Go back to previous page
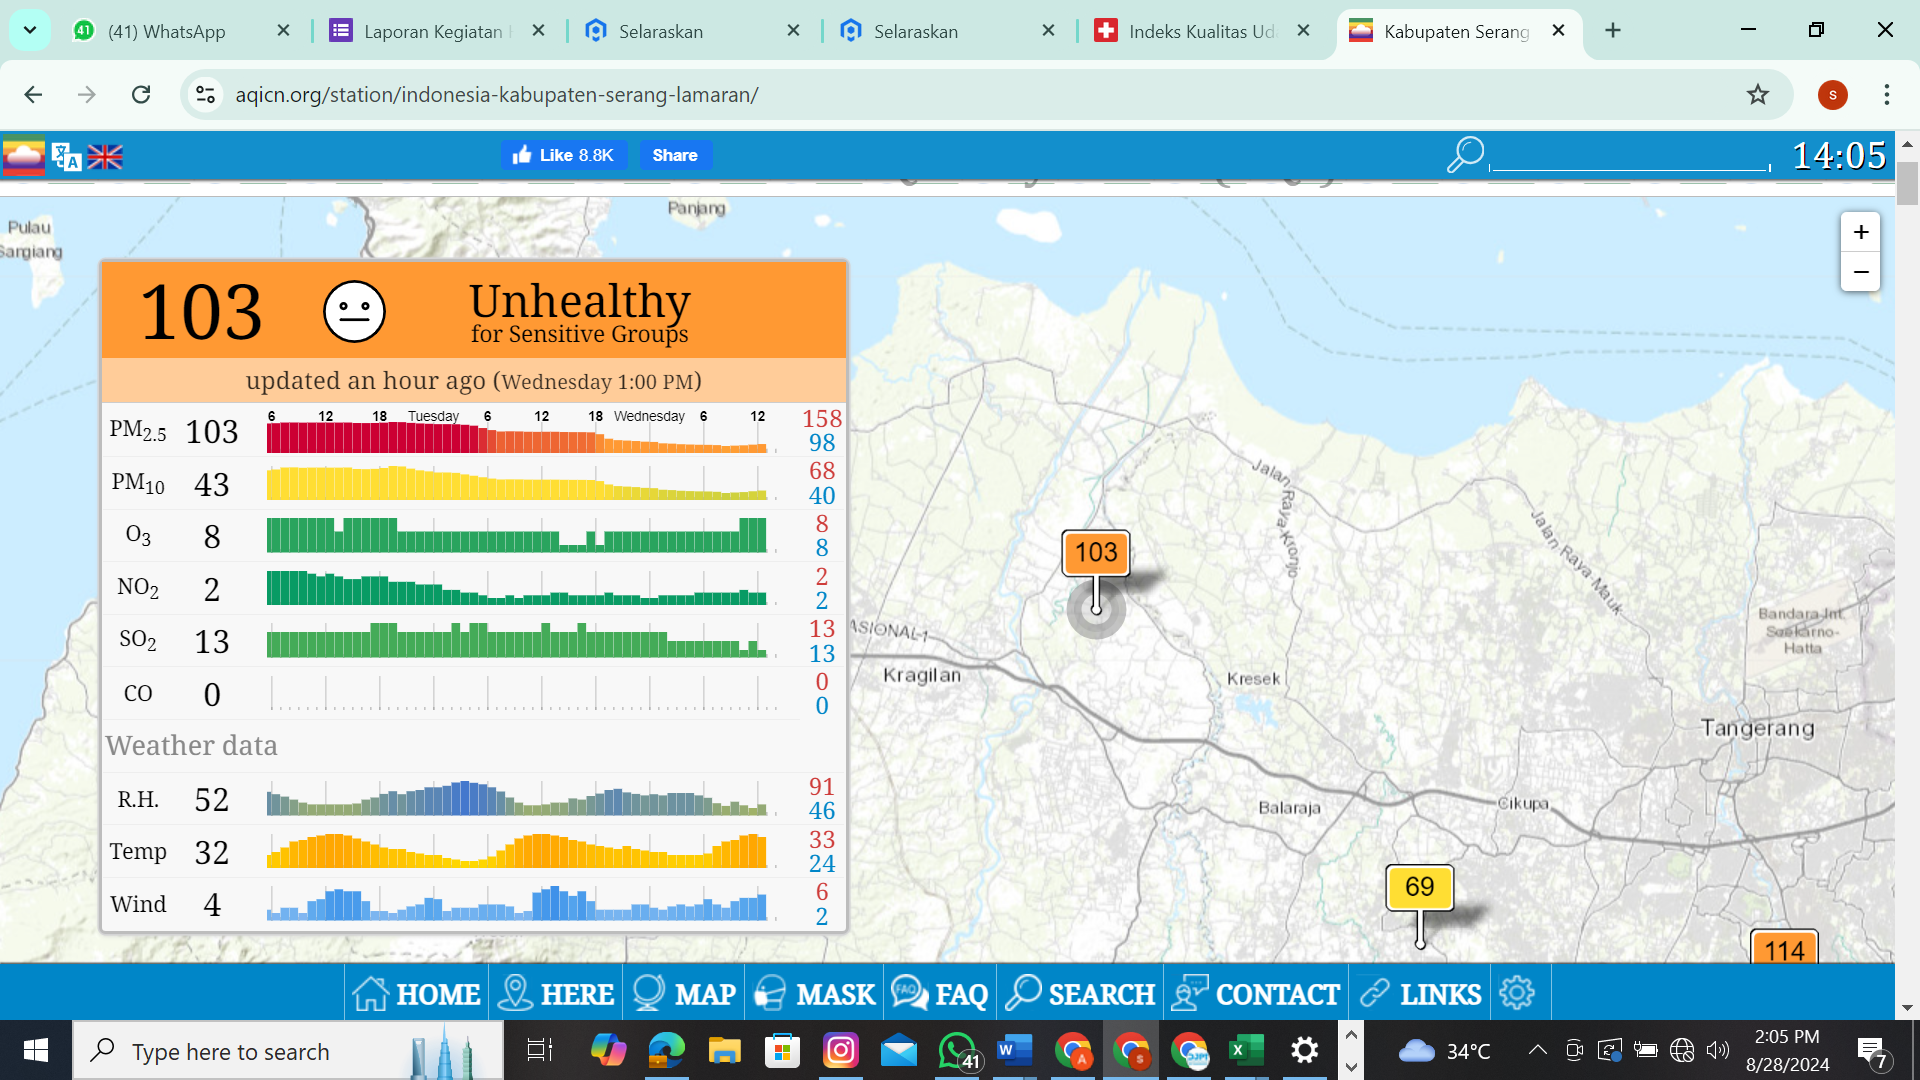 [33, 94]
